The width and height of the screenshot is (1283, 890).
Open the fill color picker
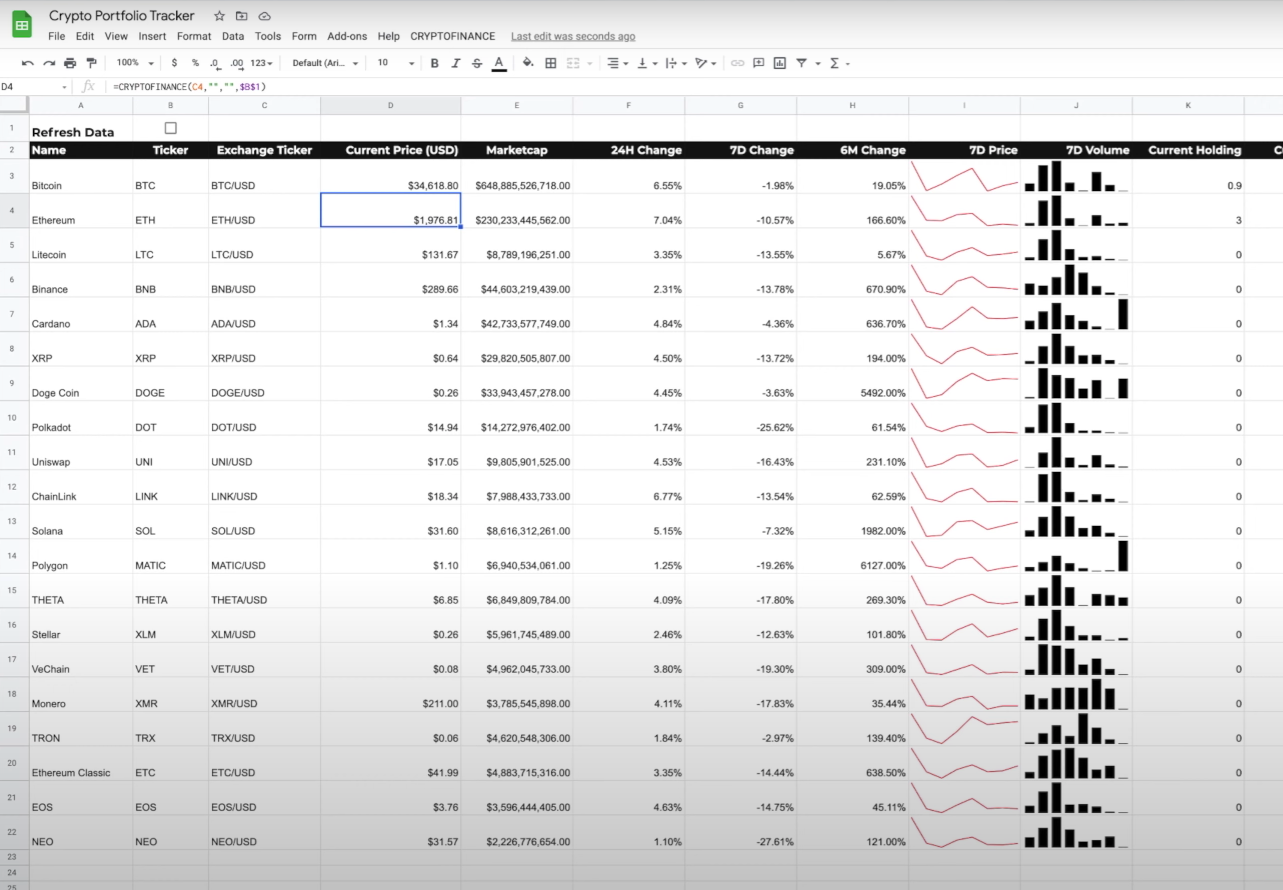click(528, 63)
